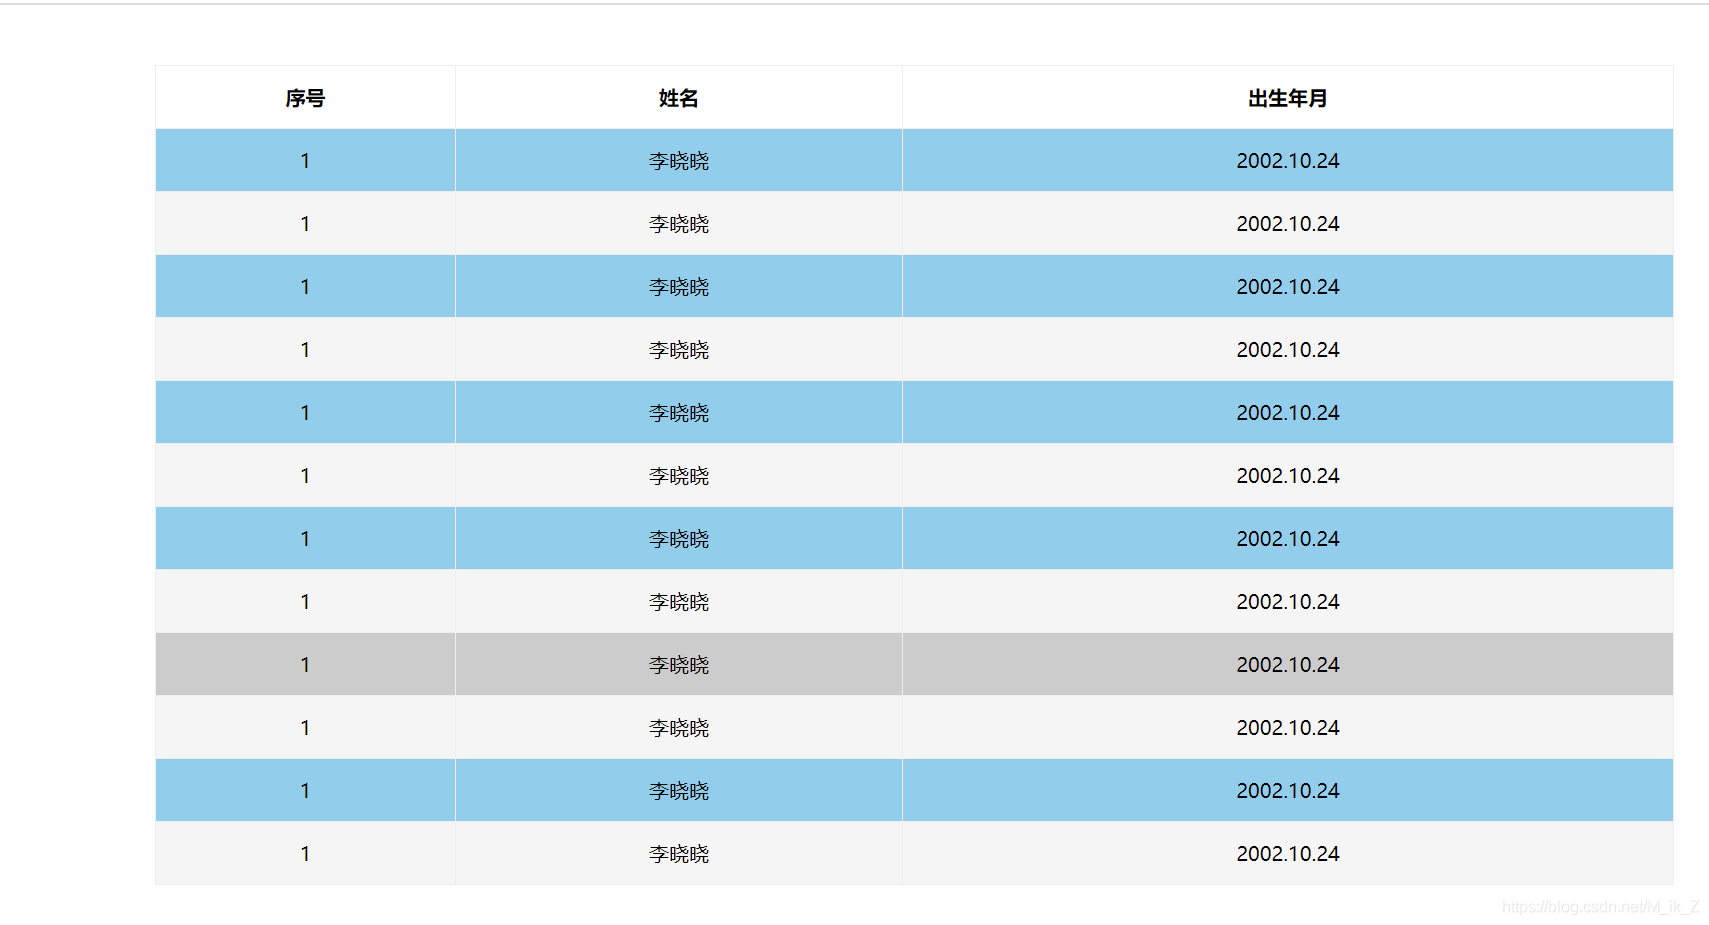Select 李晓晓 in the last table row
The width and height of the screenshot is (1709, 925).
click(679, 854)
